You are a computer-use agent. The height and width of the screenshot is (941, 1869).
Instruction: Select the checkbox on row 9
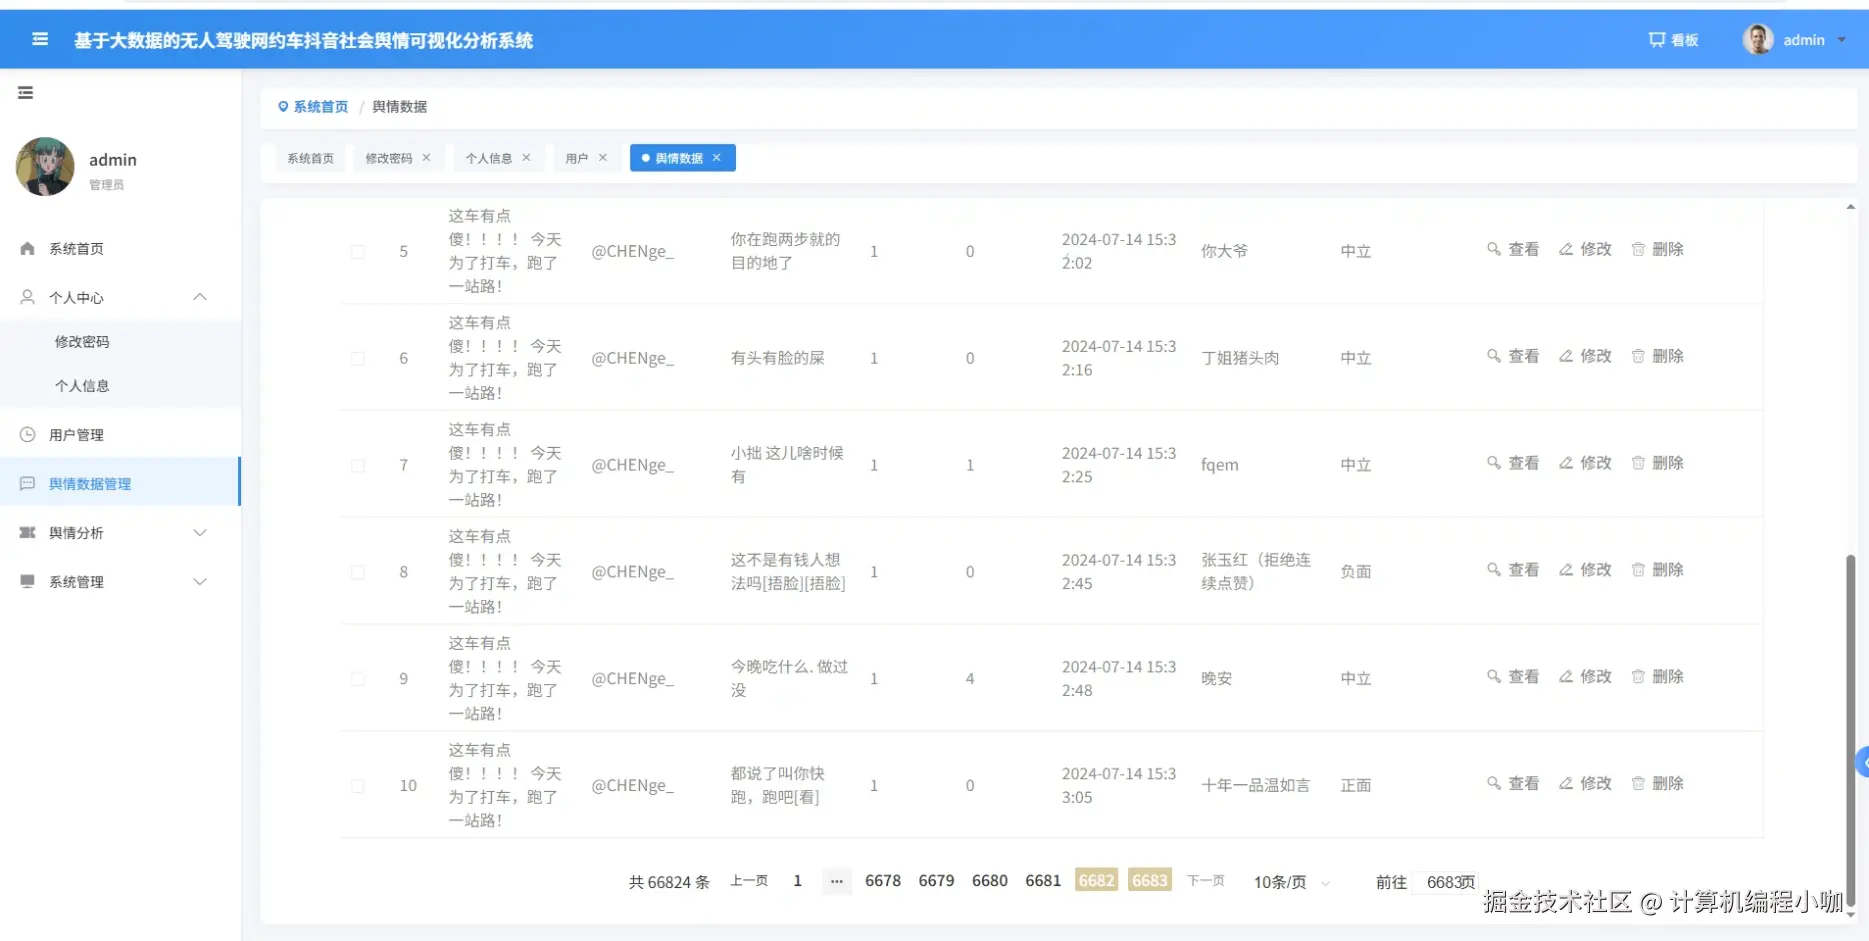pos(357,678)
